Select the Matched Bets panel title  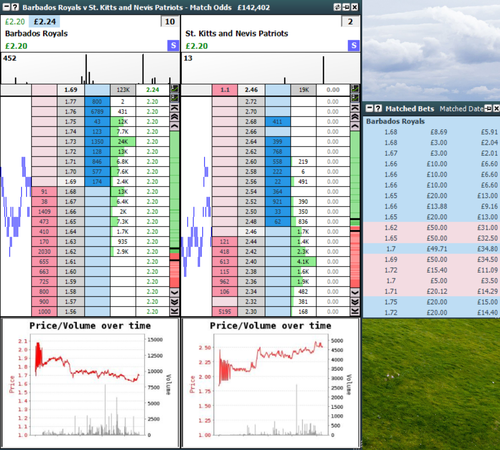click(x=410, y=109)
